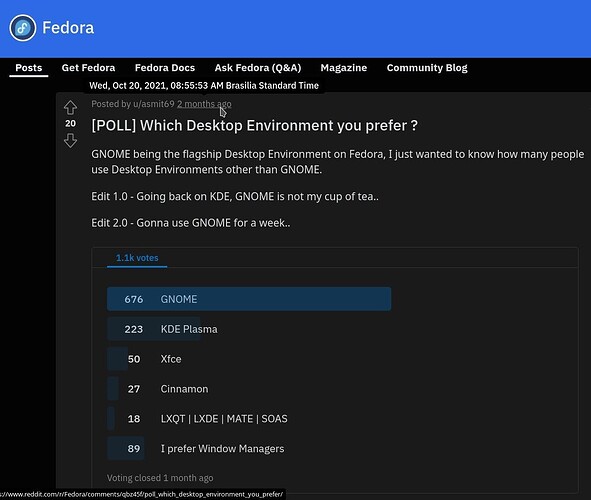Click the Fedora logo icon
The width and height of the screenshot is (591, 500).
(x=23, y=28)
